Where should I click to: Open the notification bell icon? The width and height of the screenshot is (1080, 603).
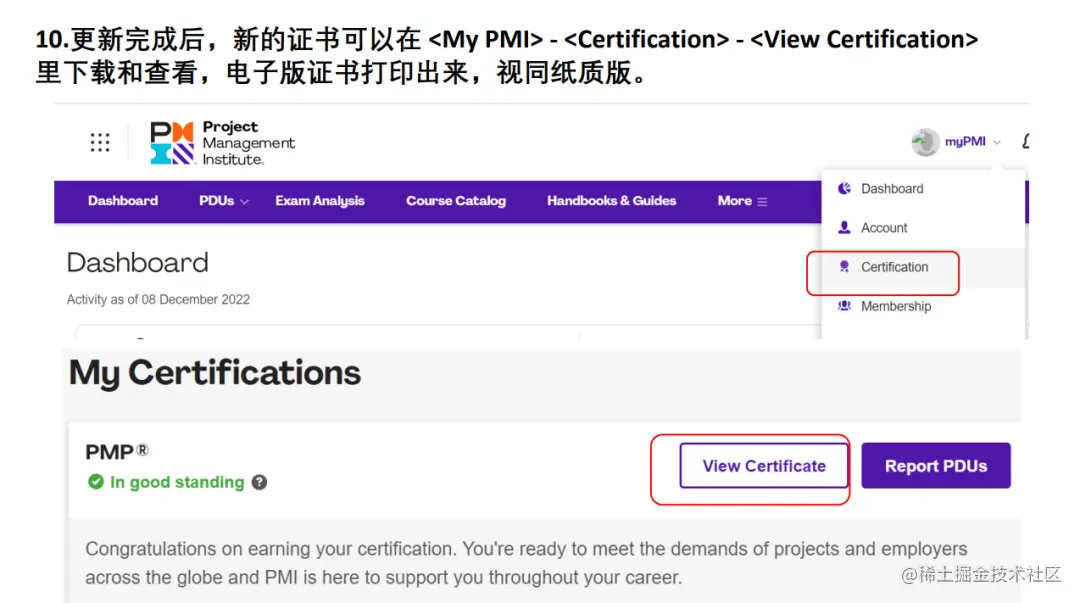click(x=1026, y=141)
